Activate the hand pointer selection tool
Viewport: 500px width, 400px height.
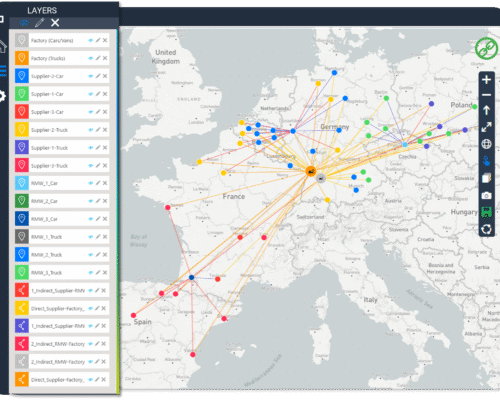pyautogui.click(x=486, y=161)
